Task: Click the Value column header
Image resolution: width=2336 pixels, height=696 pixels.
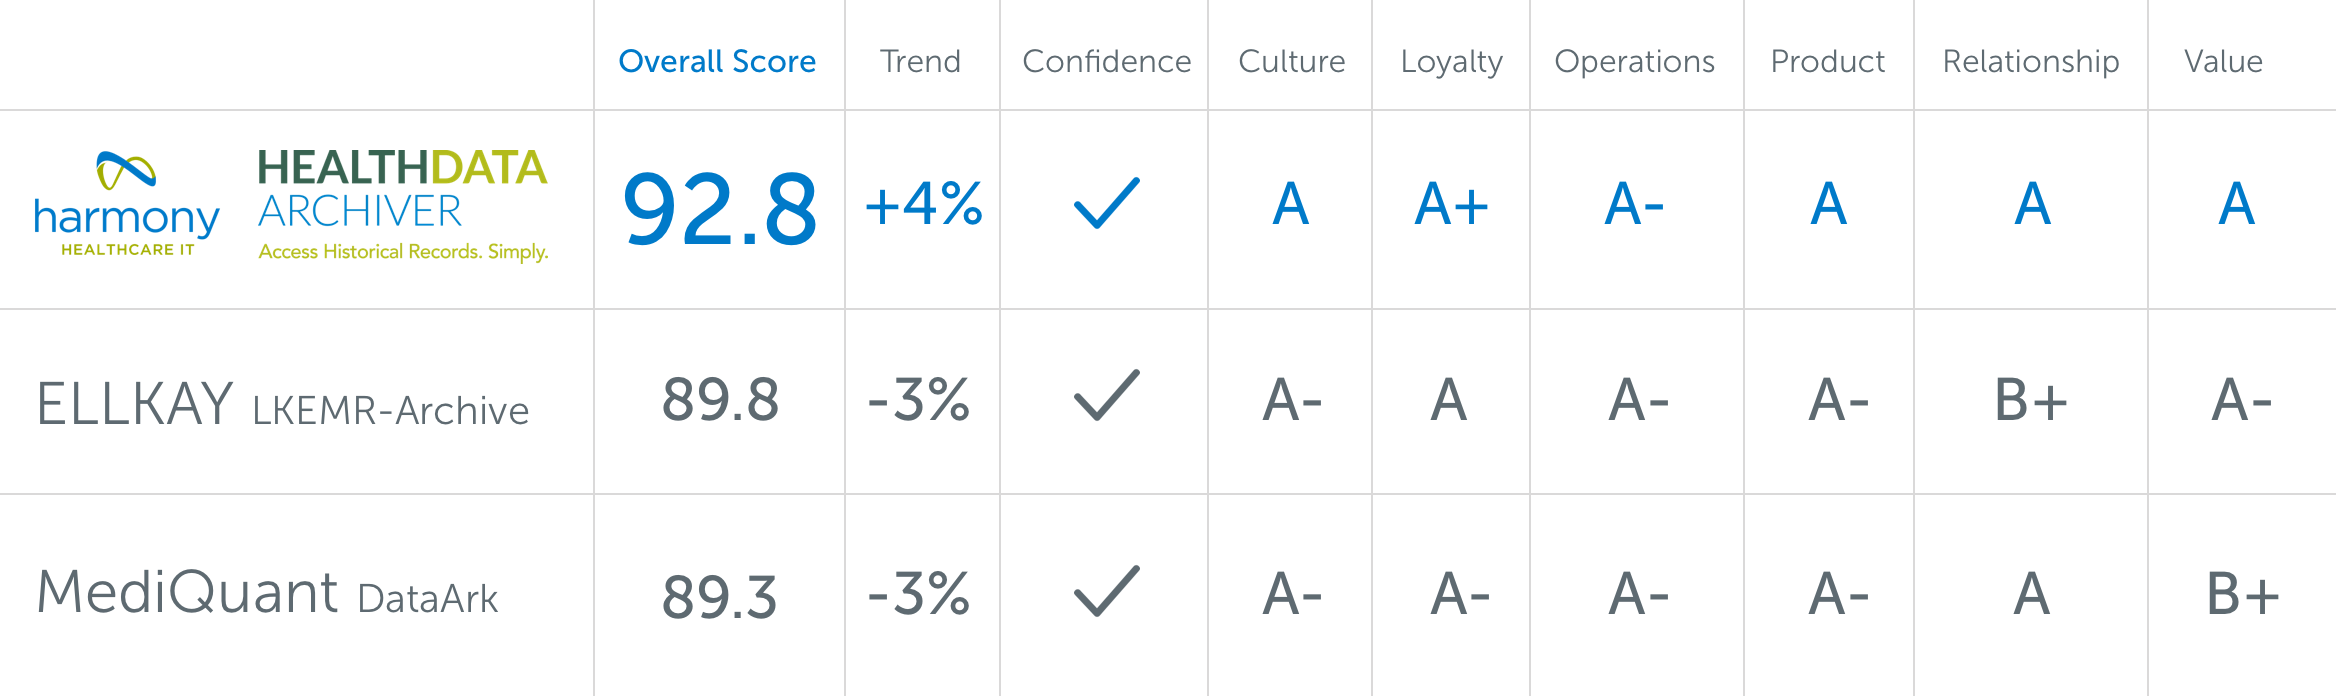Action: [2223, 61]
